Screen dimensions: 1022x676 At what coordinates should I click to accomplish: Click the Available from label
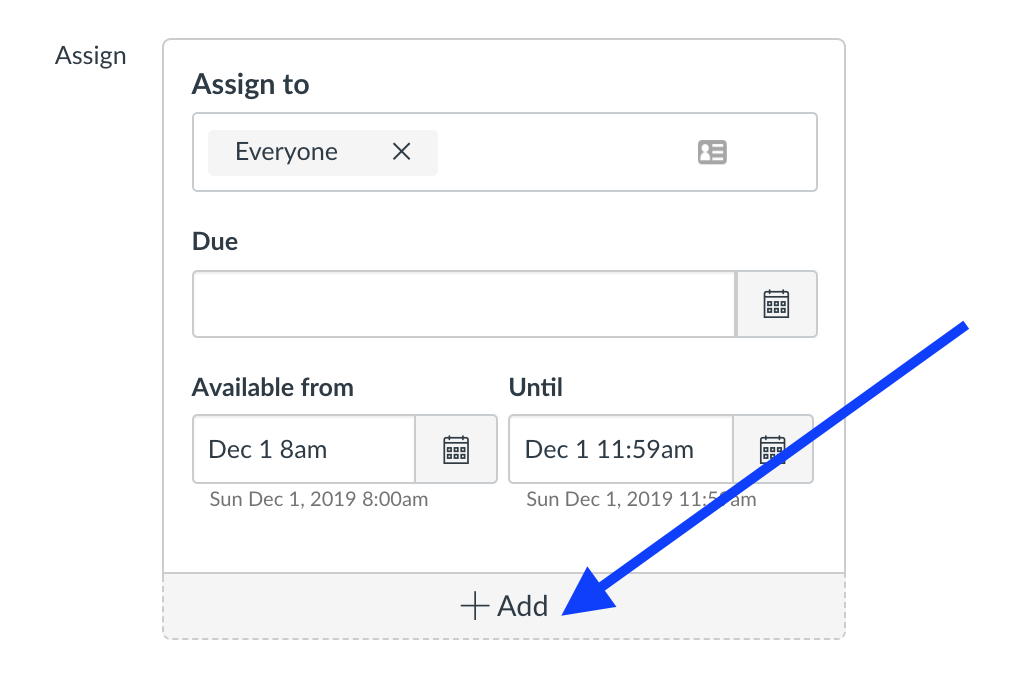click(x=273, y=387)
